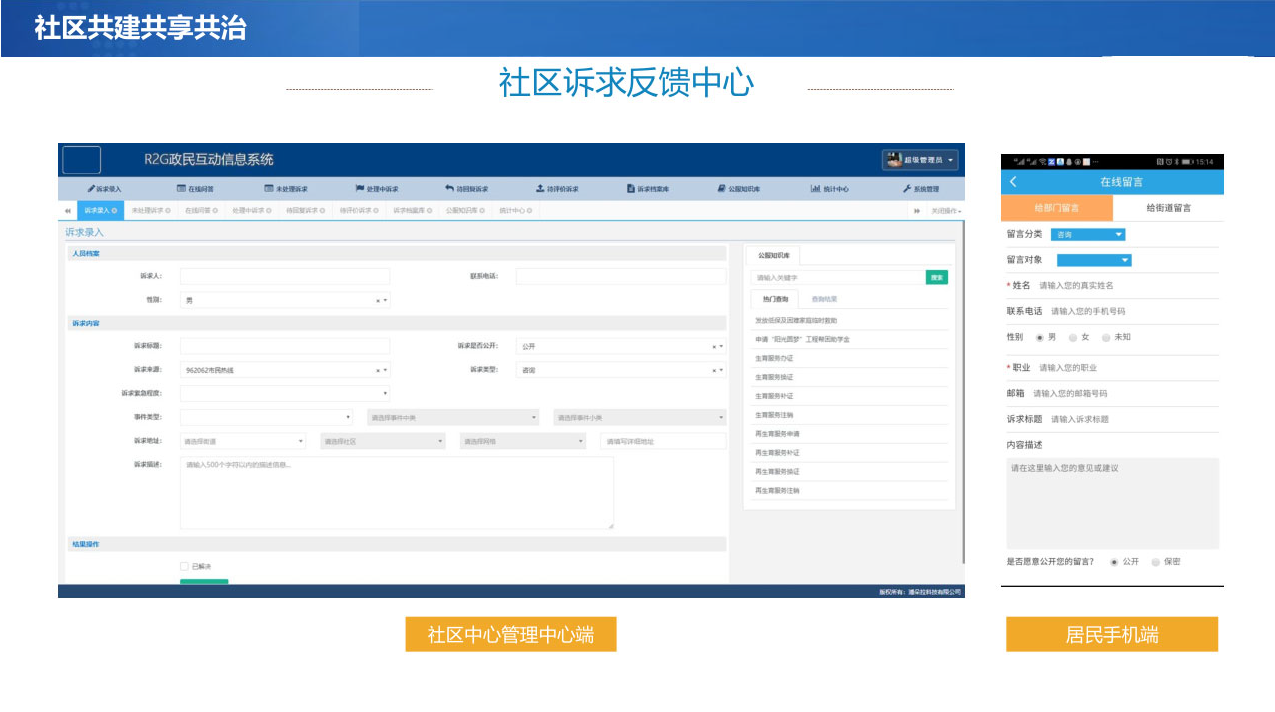1275x712 pixels.
Task: Open 待回复诉求 reply-arrow navigation item
Action: tap(467, 189)
